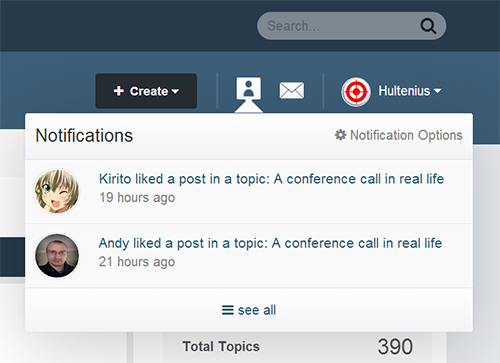Click the 19 hours ago timestamp
The image size is (500, 363).
[137, 198]
